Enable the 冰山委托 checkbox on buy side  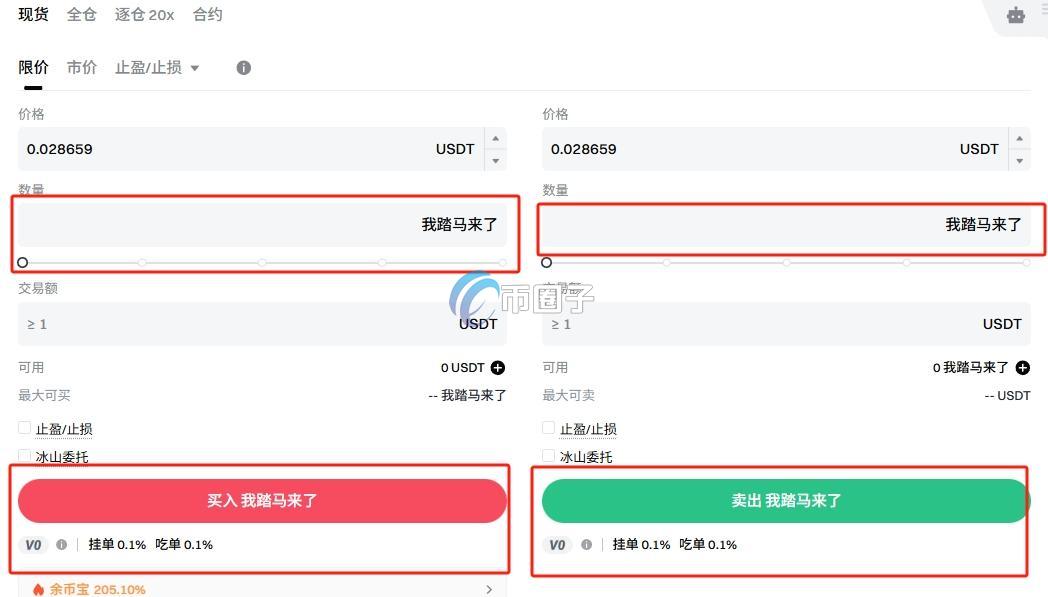(24, 454)
